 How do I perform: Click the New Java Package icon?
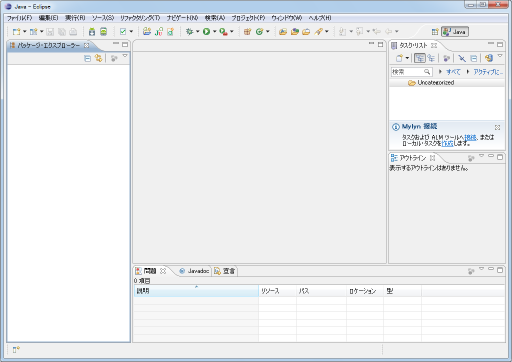[x=247, y=32]
